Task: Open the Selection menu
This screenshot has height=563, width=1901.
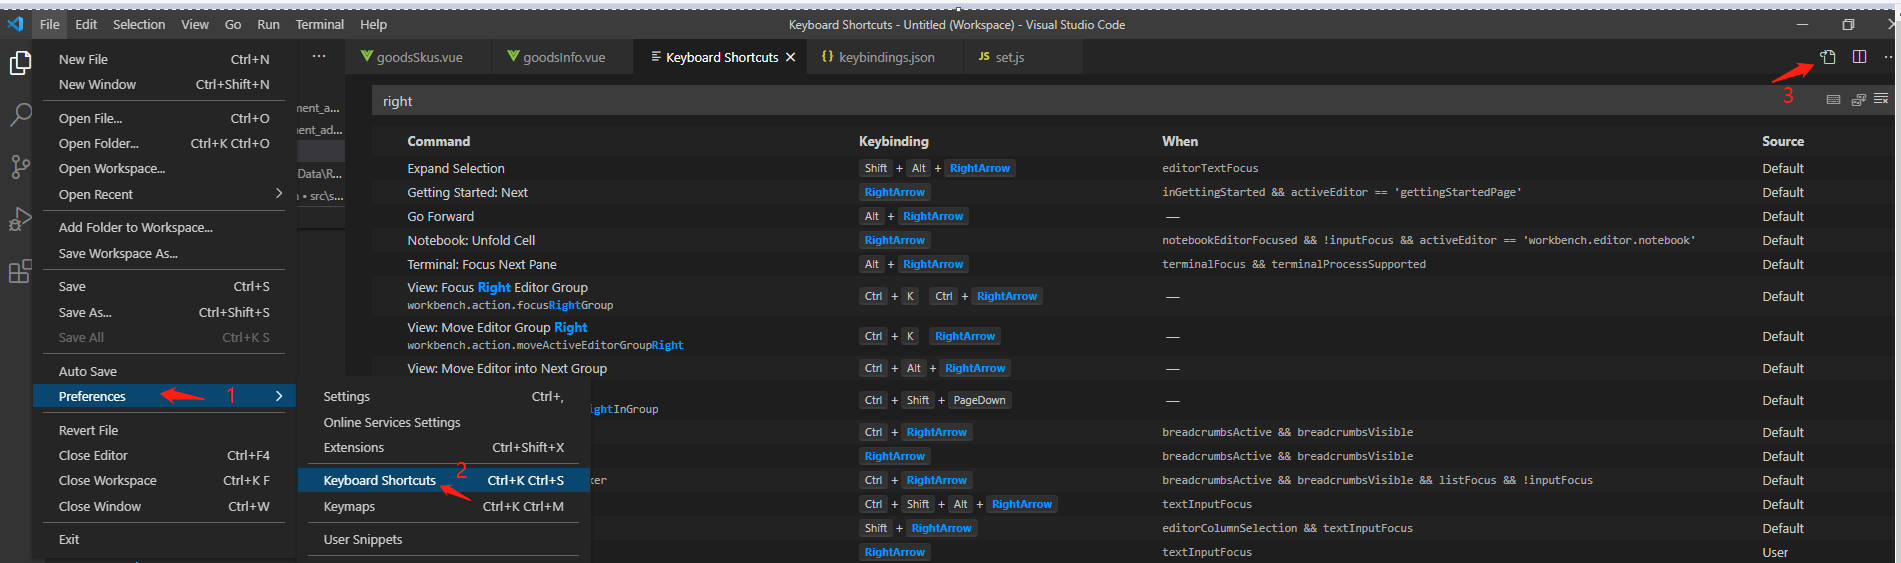Action: point(139,24)
